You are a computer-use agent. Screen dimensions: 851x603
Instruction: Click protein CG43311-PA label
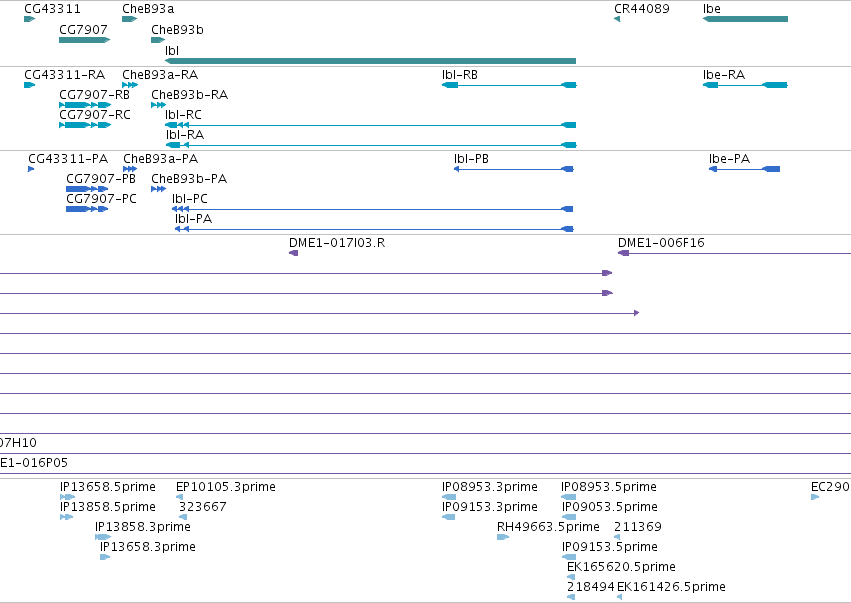point(68,159)
